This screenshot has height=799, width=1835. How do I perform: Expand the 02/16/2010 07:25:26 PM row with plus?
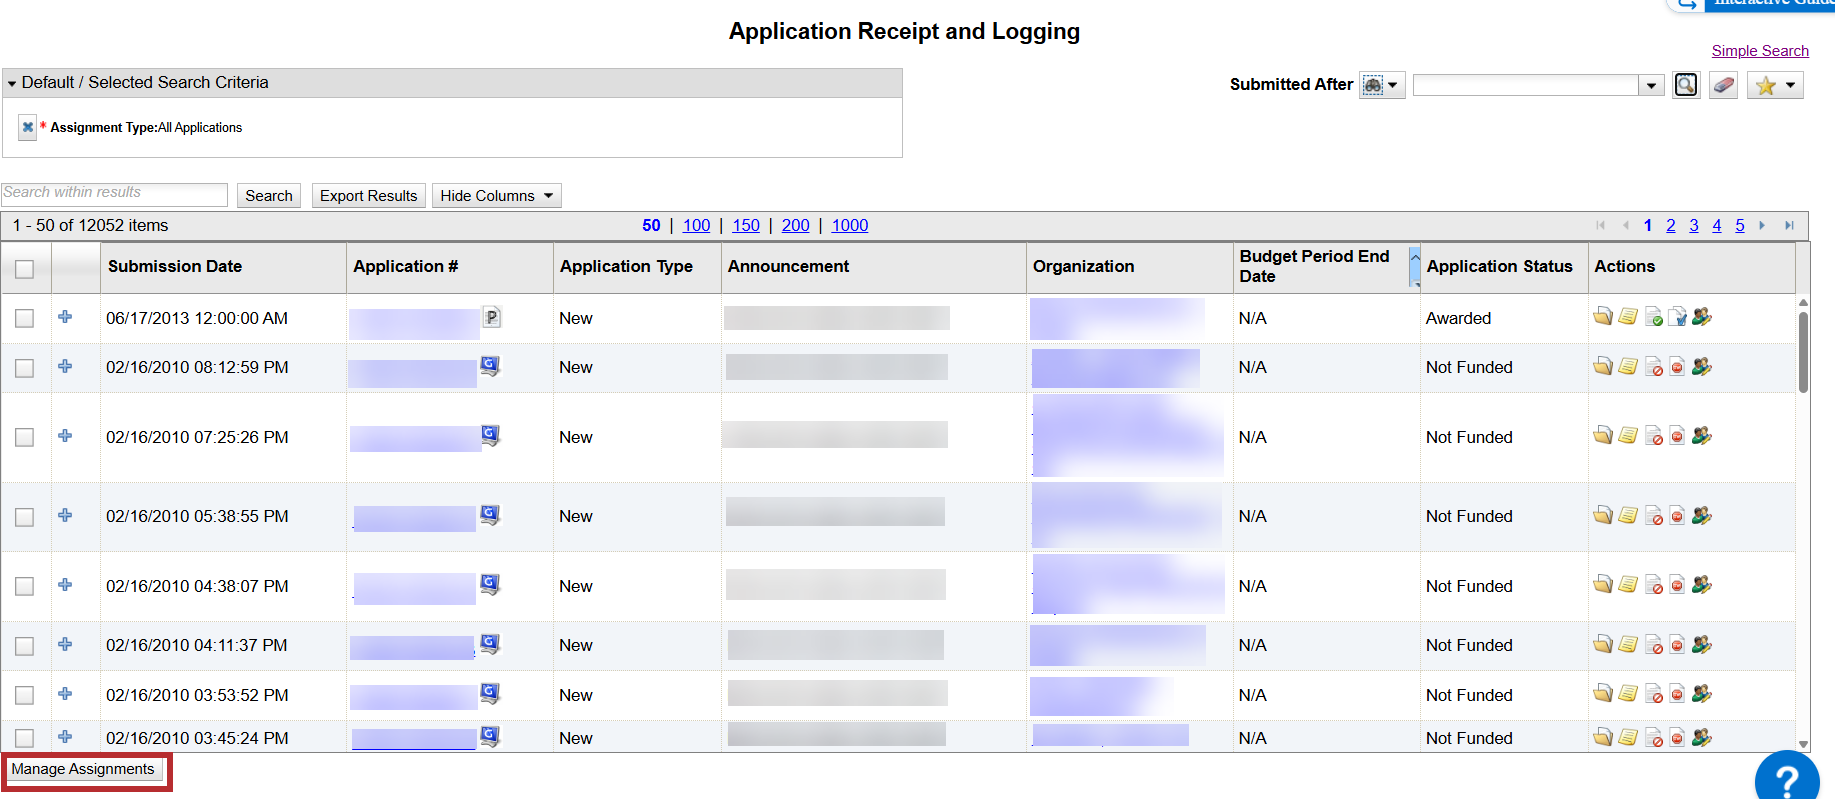tap(65, 436)
